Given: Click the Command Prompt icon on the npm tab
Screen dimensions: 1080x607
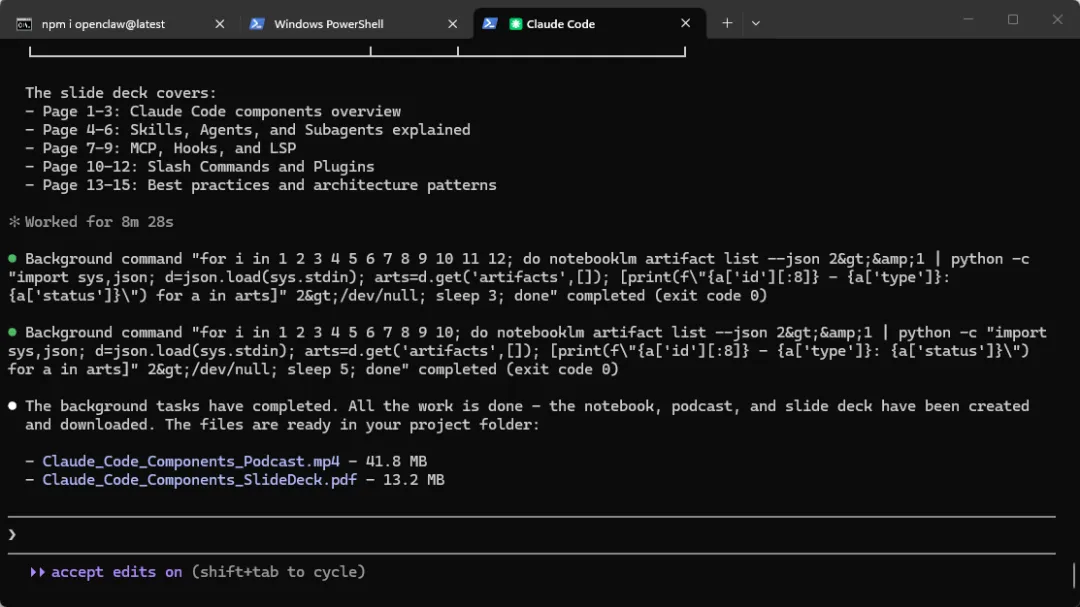Looking at the screenshot, I should pyautogui.click(x=24, y=24).
